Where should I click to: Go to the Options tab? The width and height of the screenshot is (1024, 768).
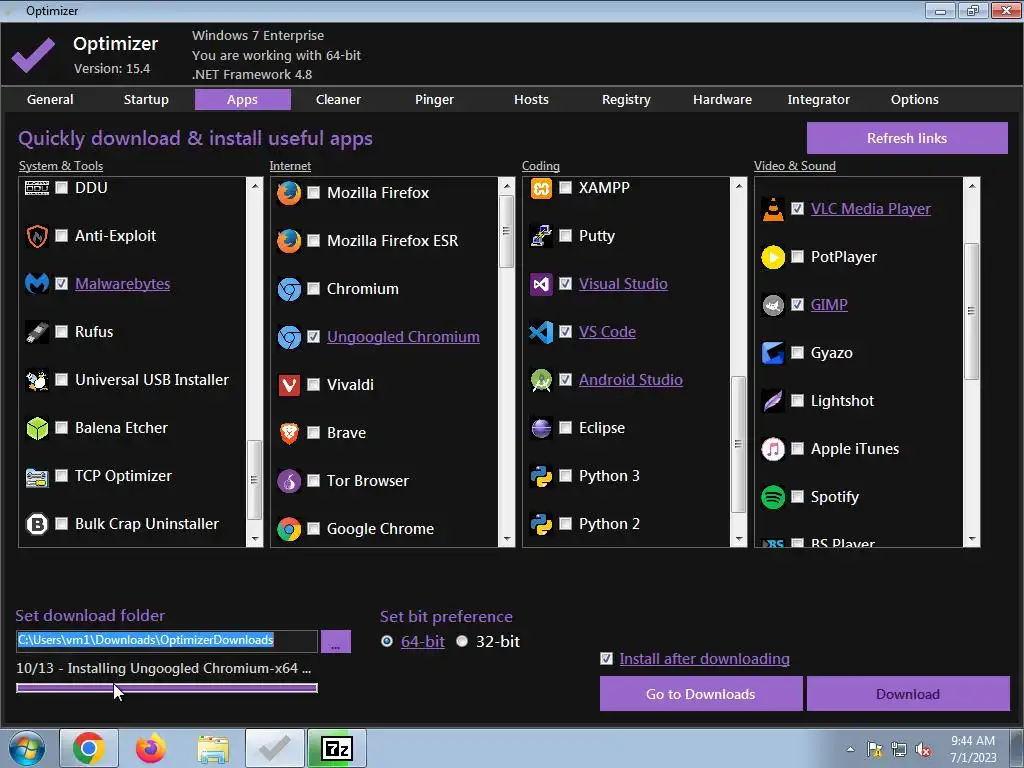(914, 99)
